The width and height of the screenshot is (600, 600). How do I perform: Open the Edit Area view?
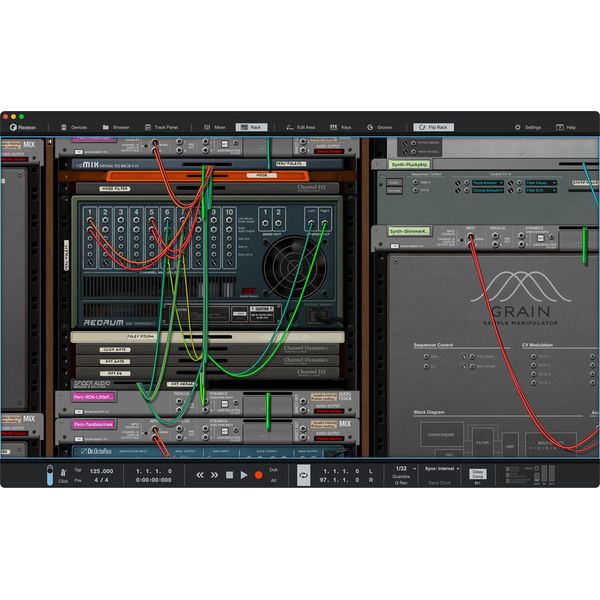[301, 127]
